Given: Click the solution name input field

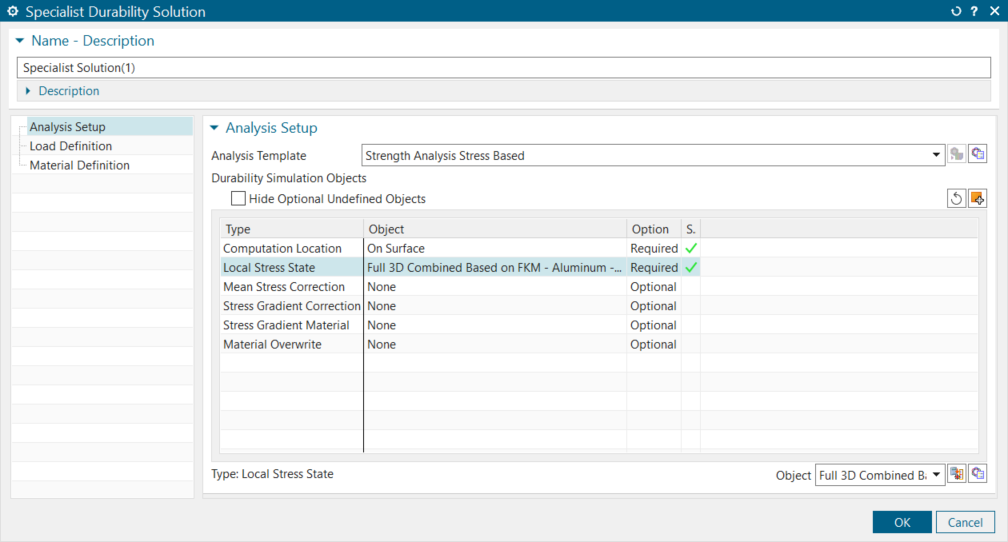Looking at the screenshot, I should (500, 68).
